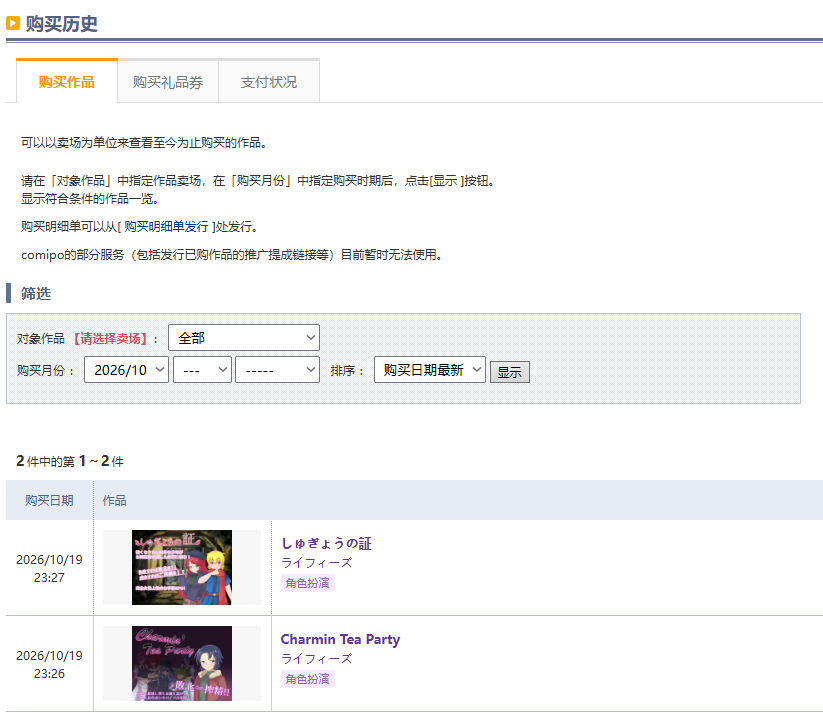
Task: Switch to the 购买作品 tab
Action: point(67,82)
